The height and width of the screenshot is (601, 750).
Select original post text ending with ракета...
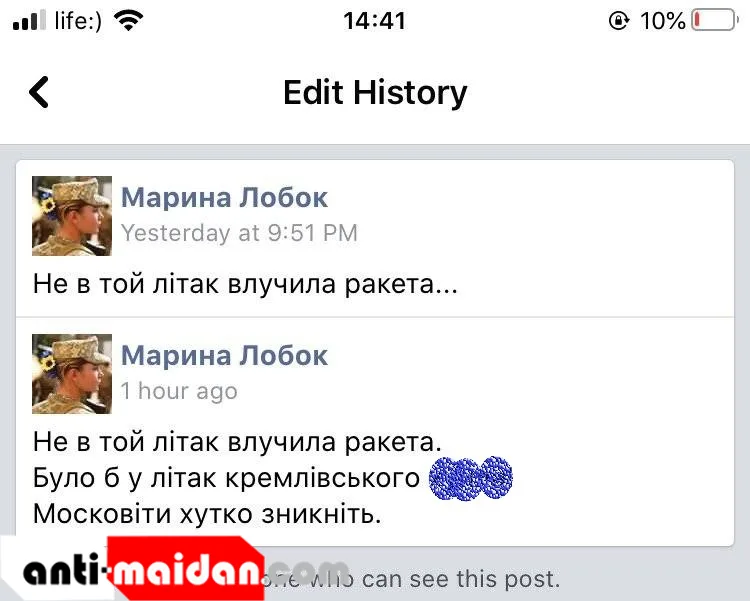click(x=245, y=284)
